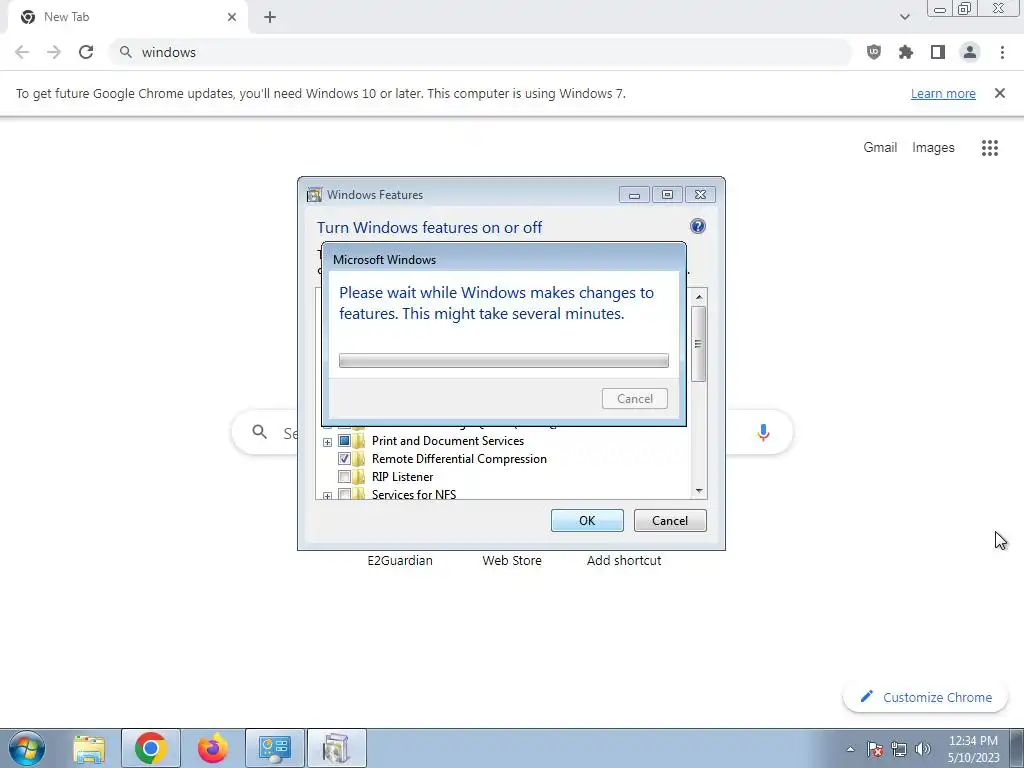This screenshot has width=1024, height=768.
Task: Click the address bar containing windows
Action: coord(481,52)
